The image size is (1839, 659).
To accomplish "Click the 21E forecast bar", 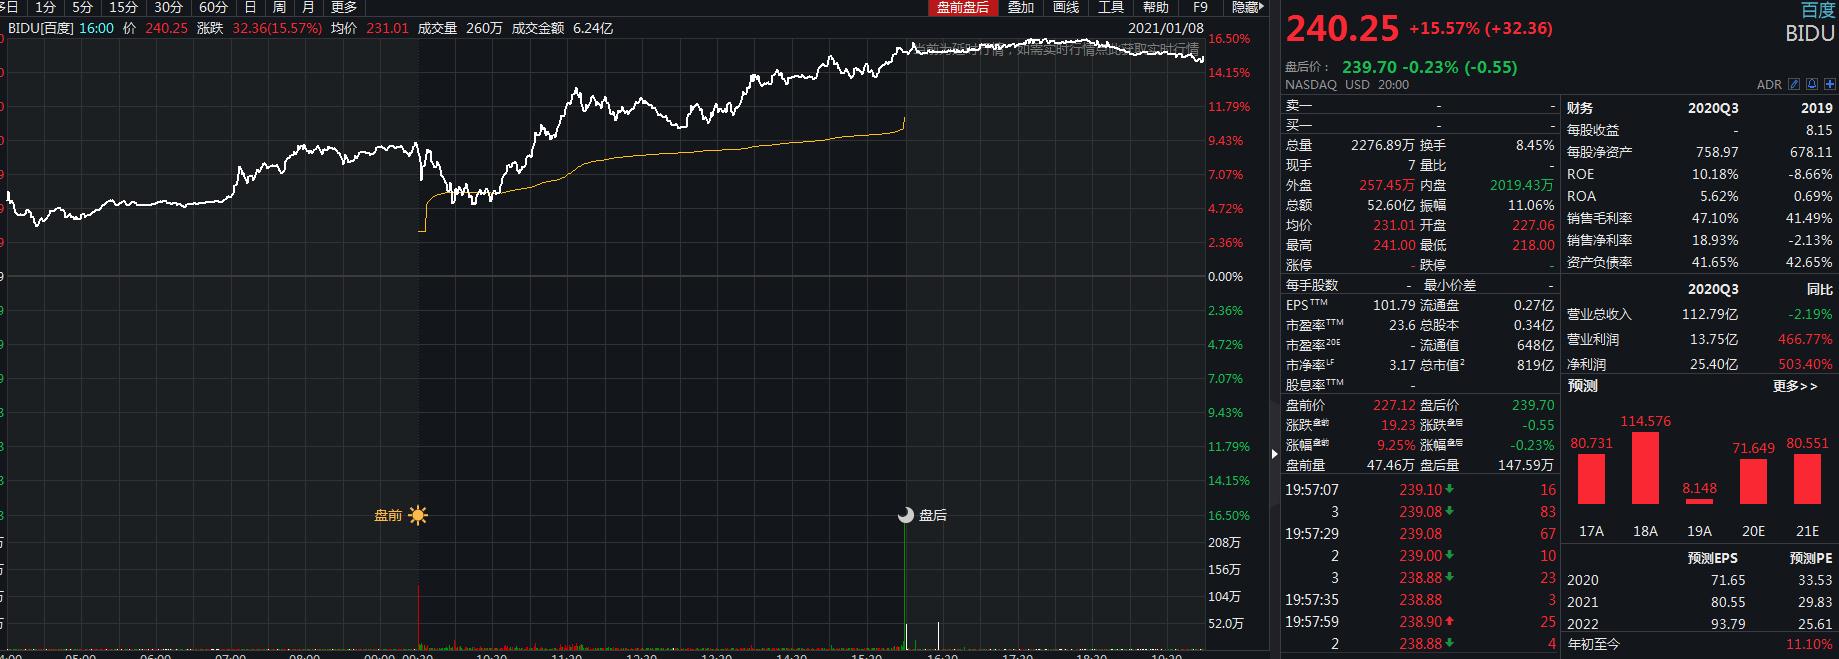I will click(1807, 478).
